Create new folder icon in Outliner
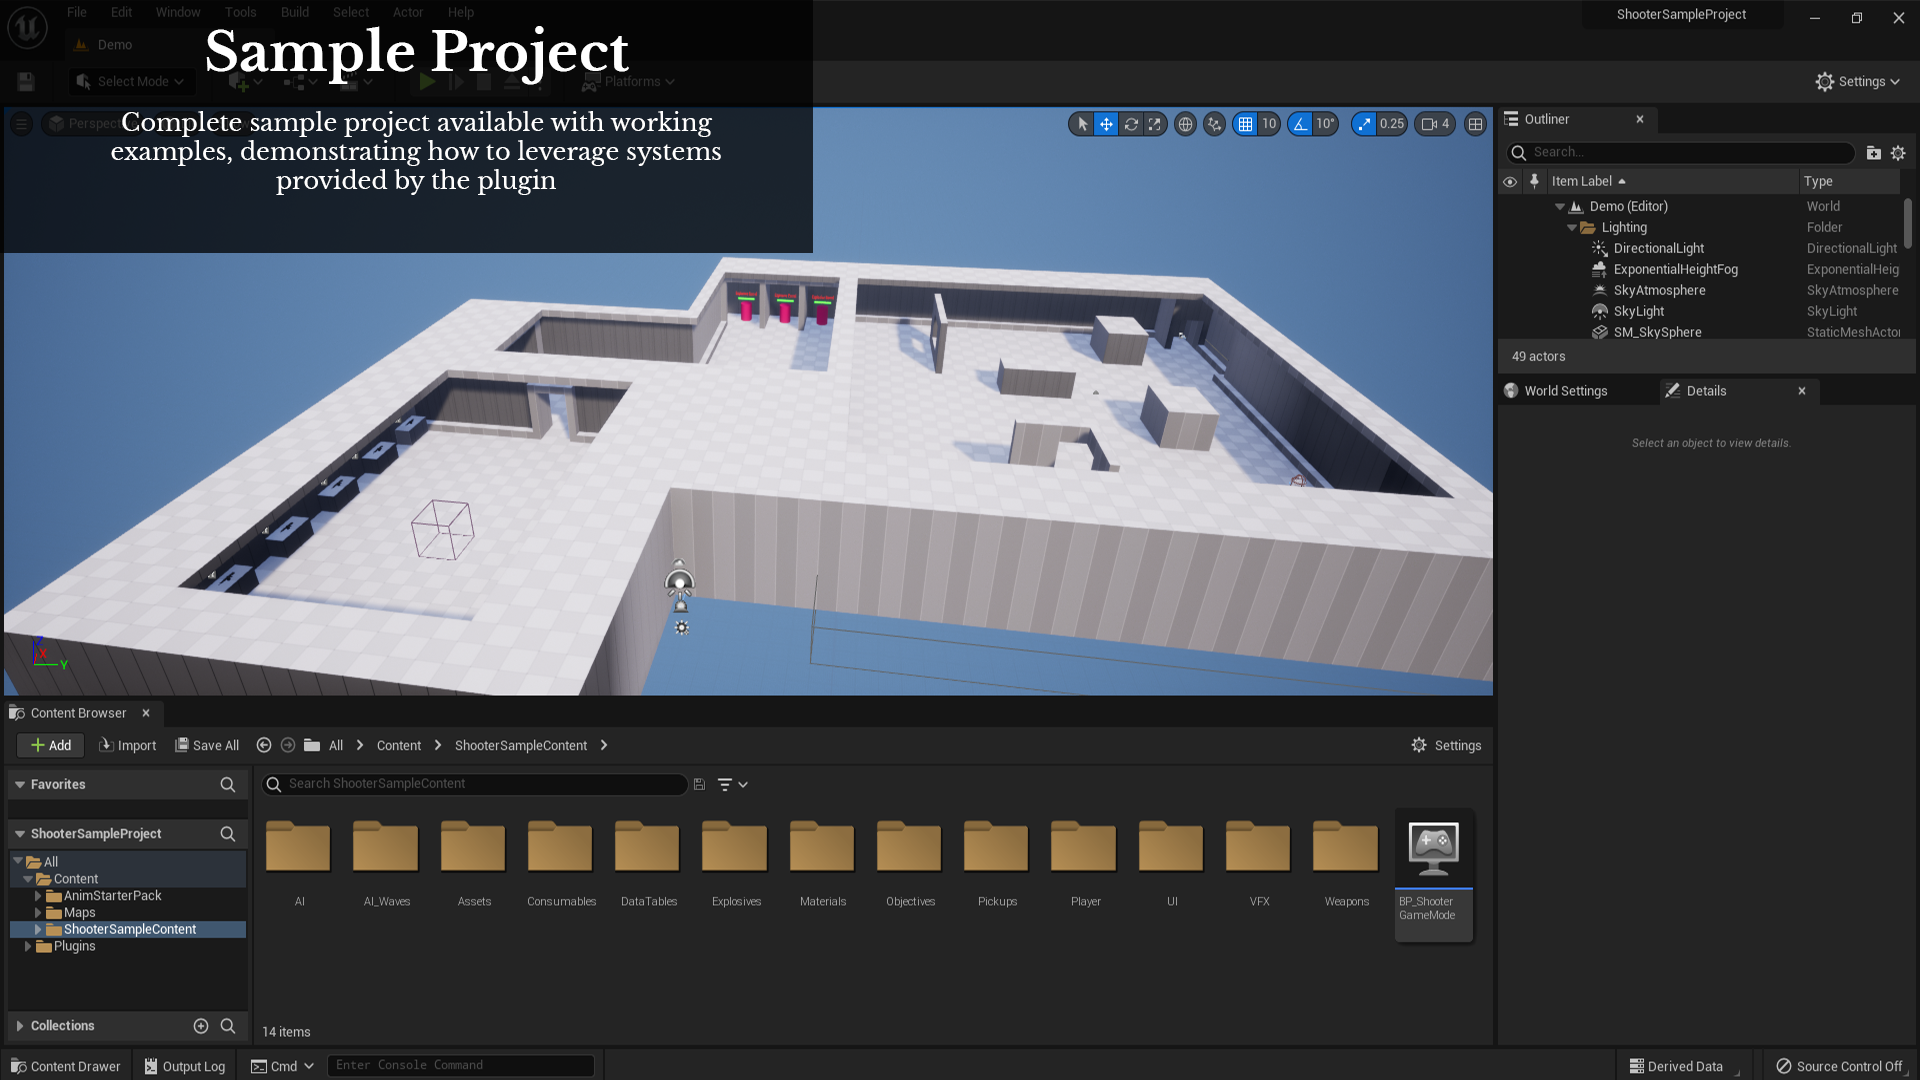1920x1080 pixels. (1874, 153)
